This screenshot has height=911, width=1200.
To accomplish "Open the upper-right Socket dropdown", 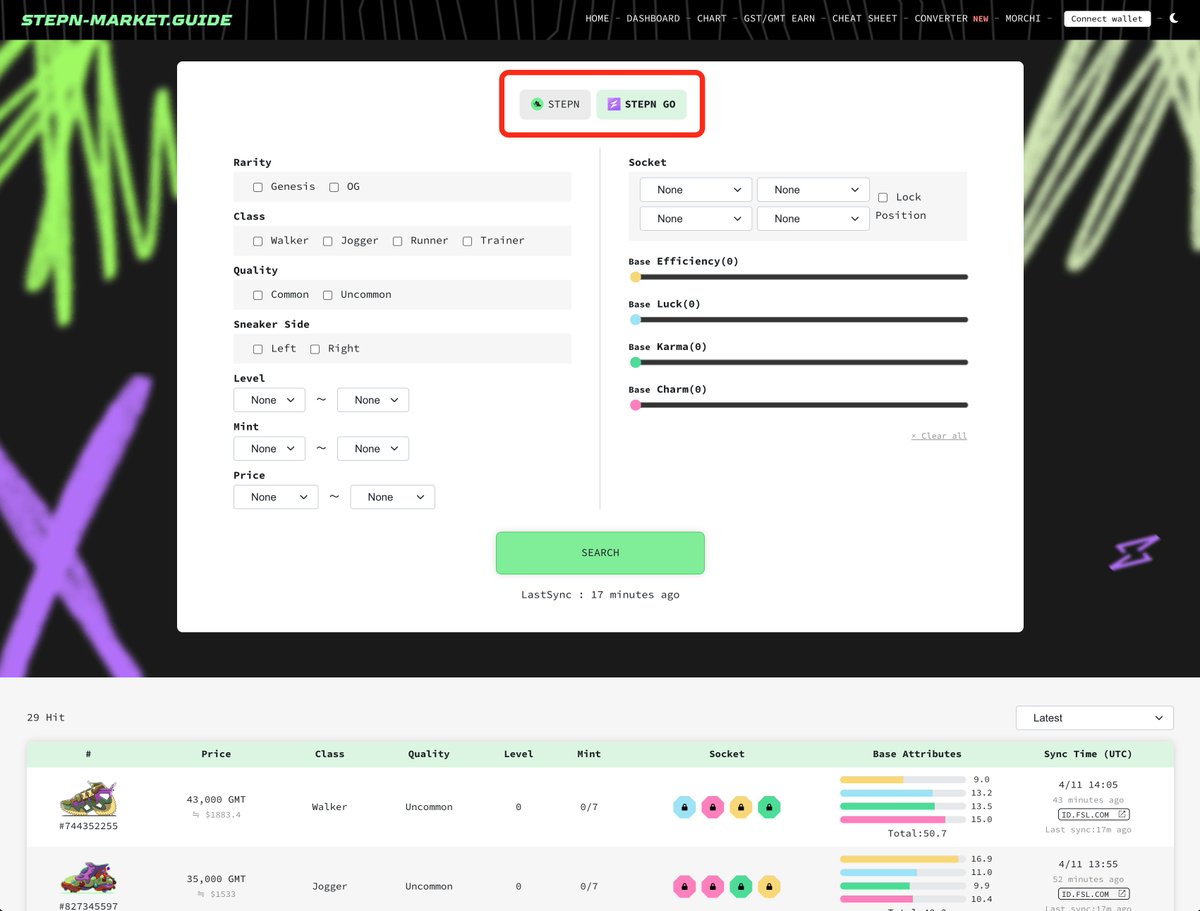I will [813, 190].
